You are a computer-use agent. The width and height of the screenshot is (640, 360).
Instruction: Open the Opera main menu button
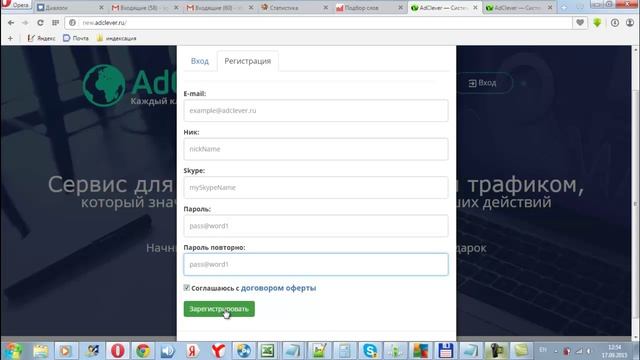tap(16, 4)
